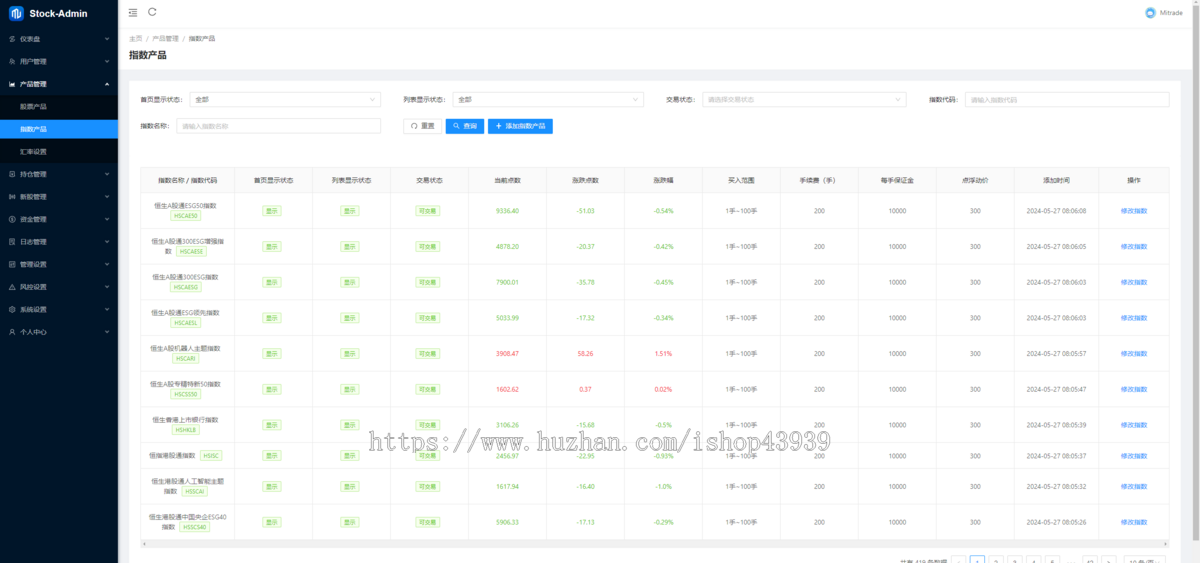Collapse the 产品管理 menu chevron

tap(107, 84)
